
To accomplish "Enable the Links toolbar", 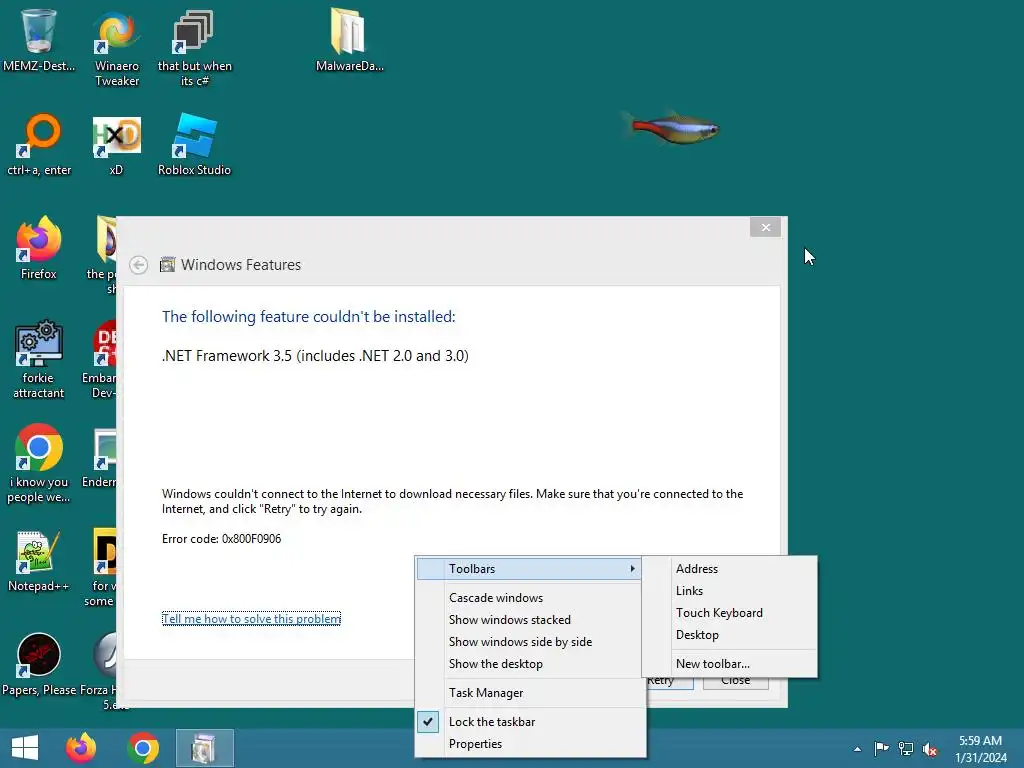I will pyautogui.click(x=729, y=591).
